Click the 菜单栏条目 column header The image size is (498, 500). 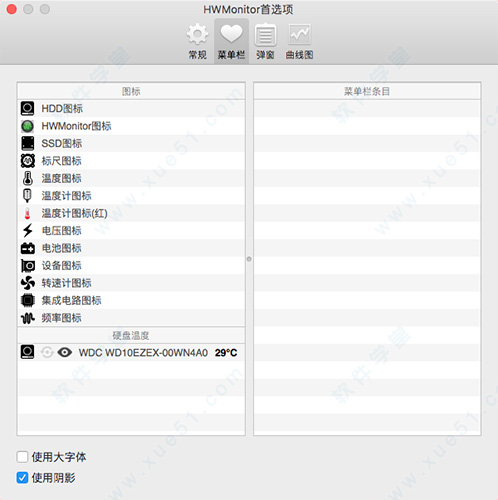pos(367,91)
